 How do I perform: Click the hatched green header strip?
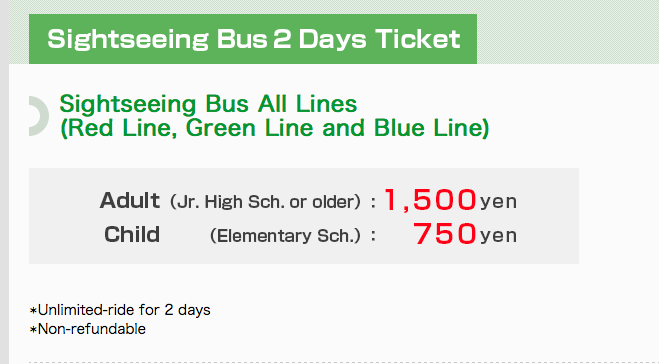pyautogui.click(x=568, y=32)
